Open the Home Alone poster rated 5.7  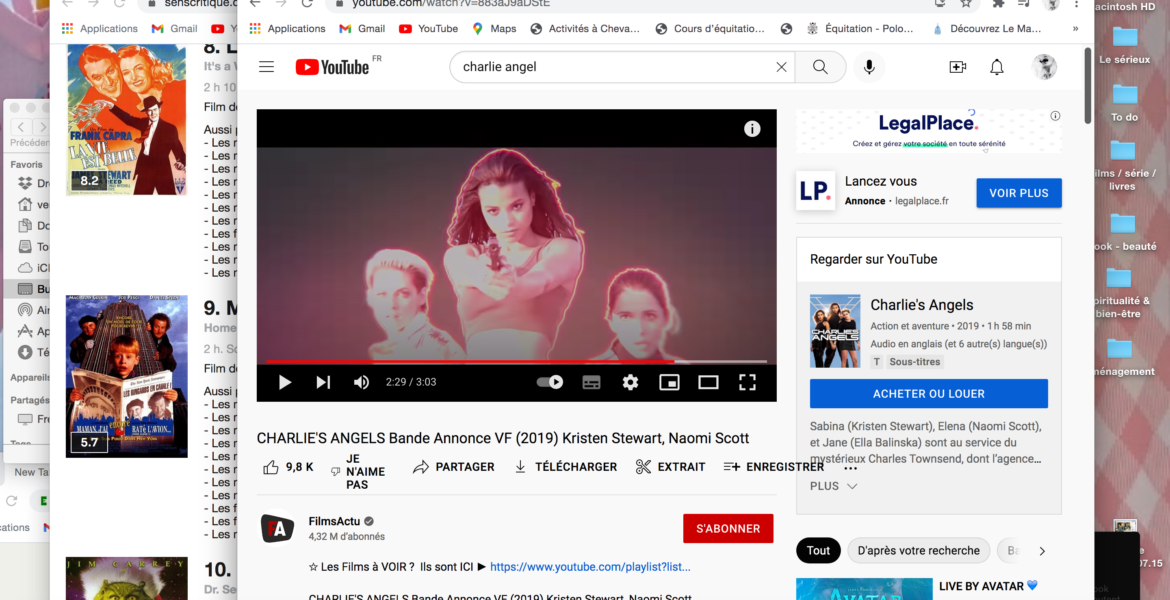[x=127, y=376]
